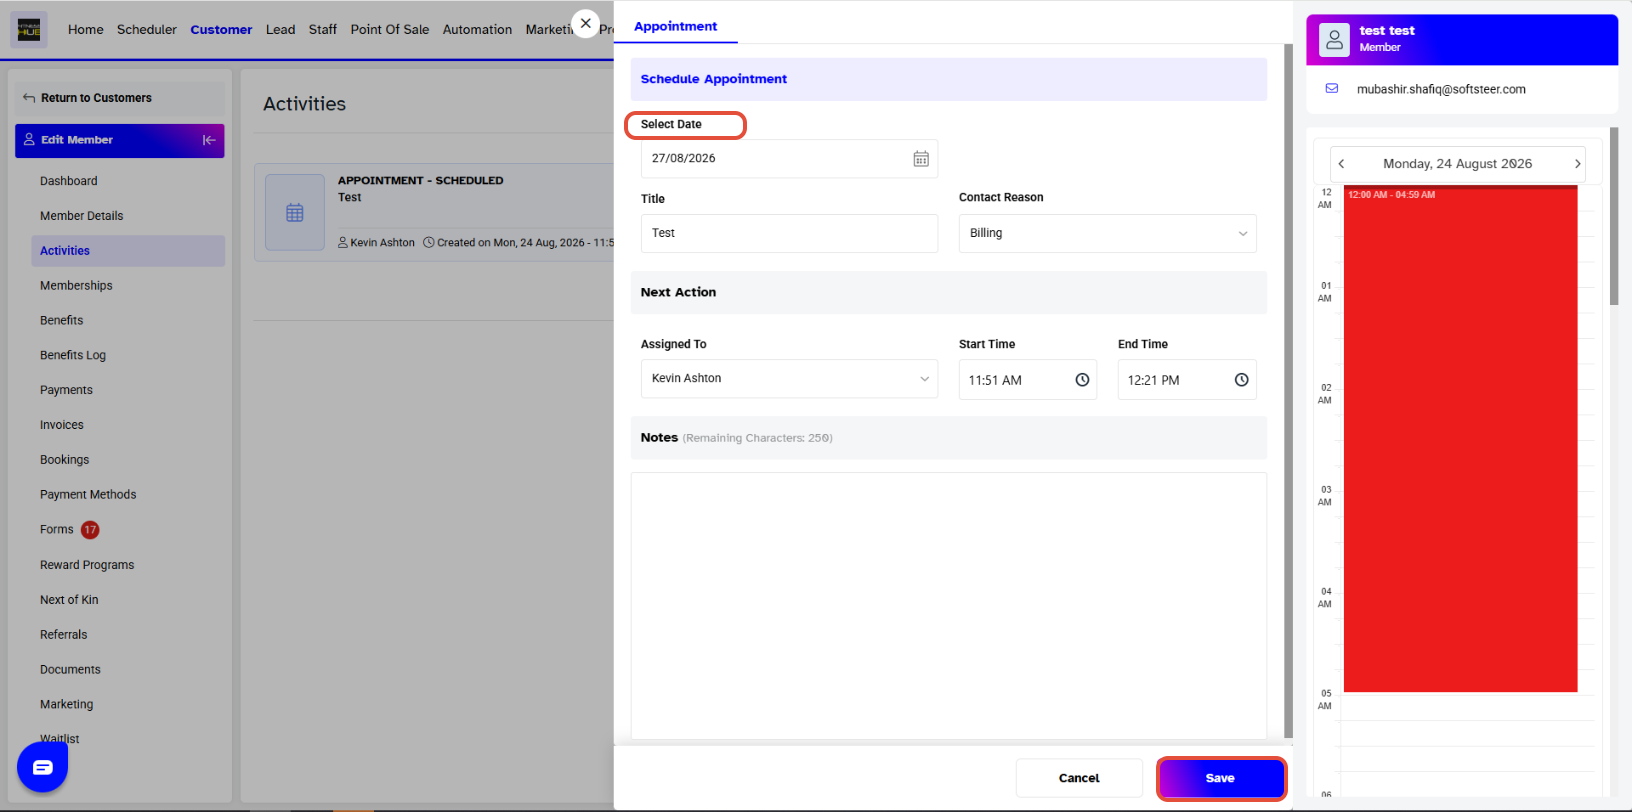Click the app logo in top bar
The image size is (1632, 812).
(29, 30)
